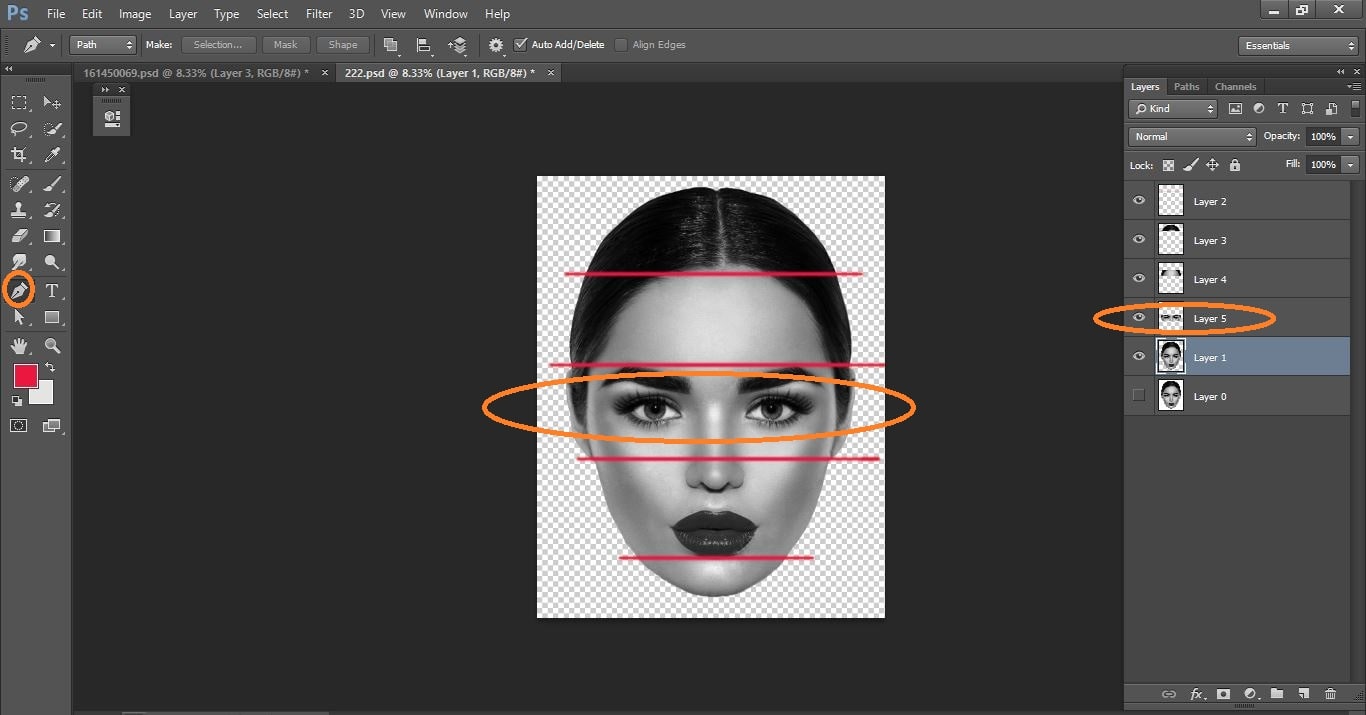Open the Opacity dropdown arrow
Viewport: 1366px width, 715px height.
pyautogui.click(x=1349, y=136)
